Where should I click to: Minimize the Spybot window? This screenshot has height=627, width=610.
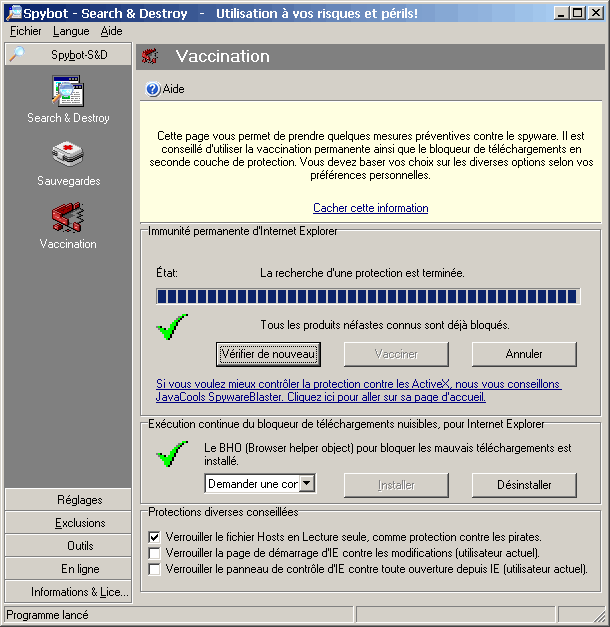pyautogui.click(x=561, y=13)
